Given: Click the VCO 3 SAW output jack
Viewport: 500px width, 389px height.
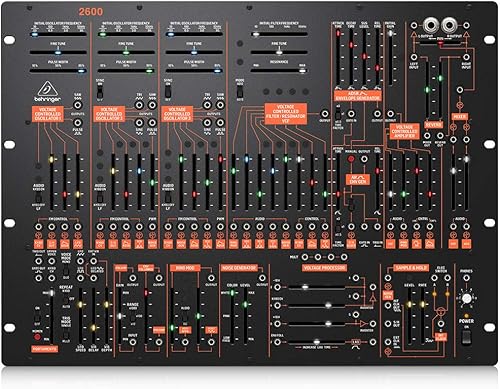Looking at the screenshot, I should pos(220,105).
